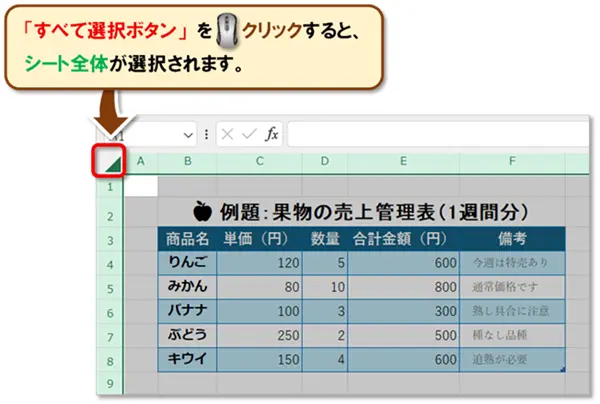This screenshot has width=600, height=404.
Task: Click remark cell 追熟が必要
Action: pos(512,360)
